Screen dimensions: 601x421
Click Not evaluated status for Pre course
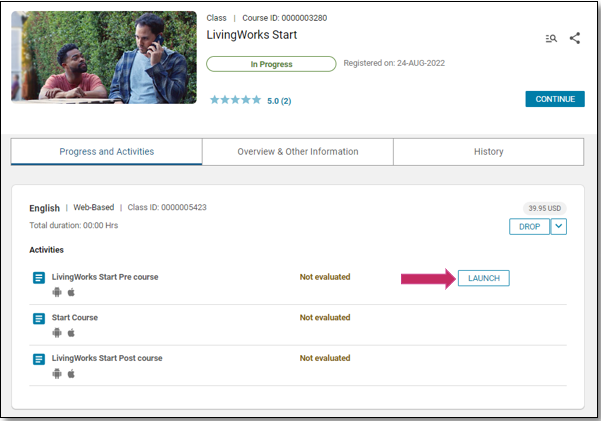(x=325, y=277)
